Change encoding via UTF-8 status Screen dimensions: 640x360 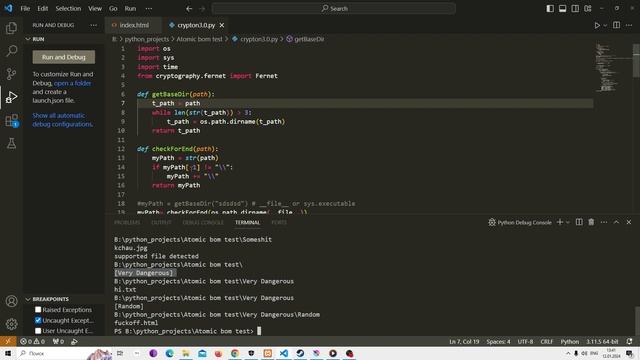(525, 341)
